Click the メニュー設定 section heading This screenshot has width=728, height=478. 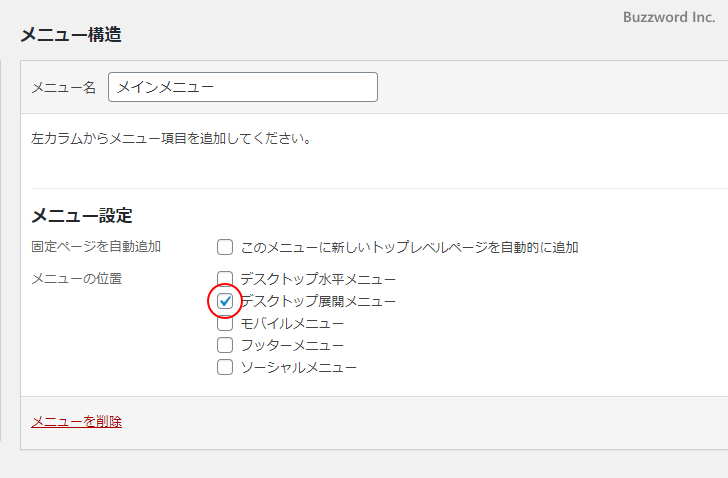click(82, 215)
